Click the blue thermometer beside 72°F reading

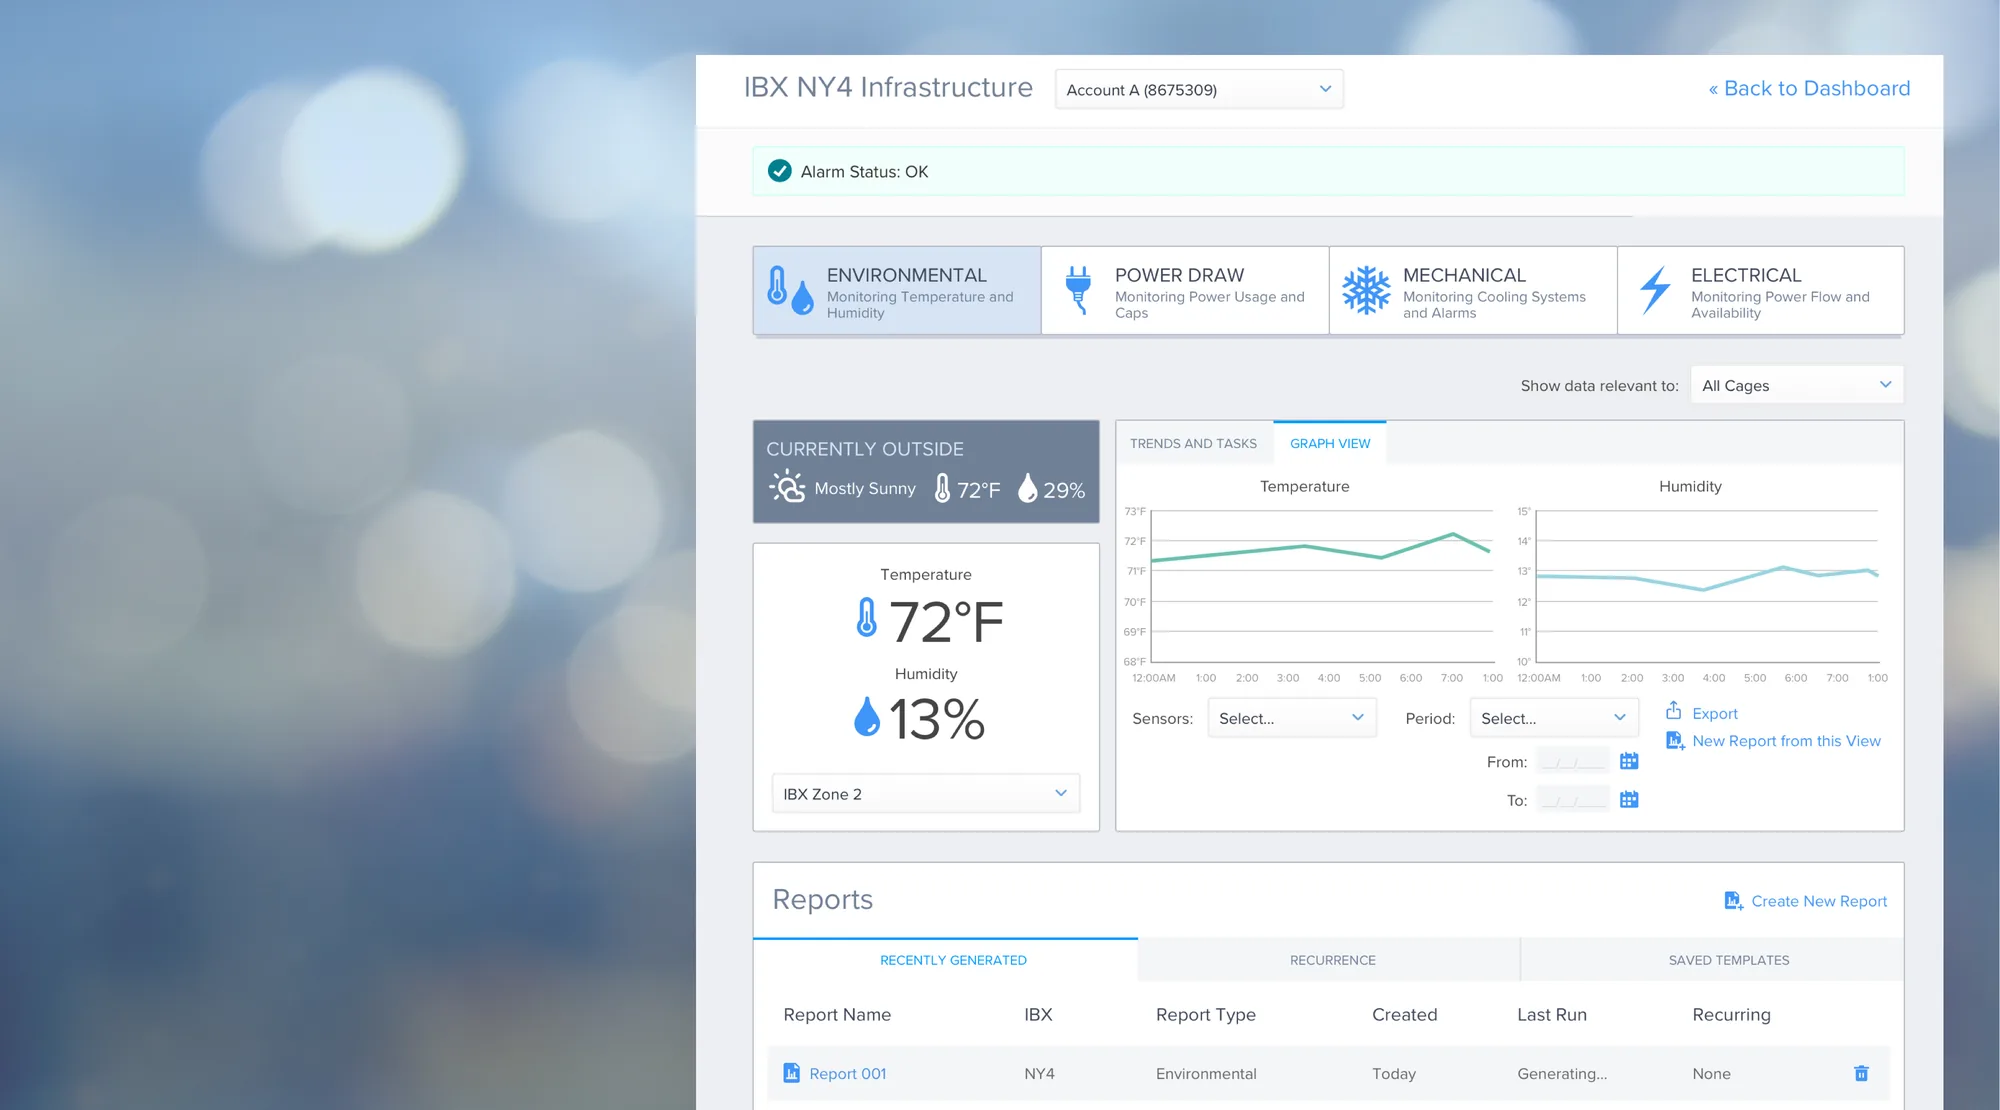tap(867, 618)
